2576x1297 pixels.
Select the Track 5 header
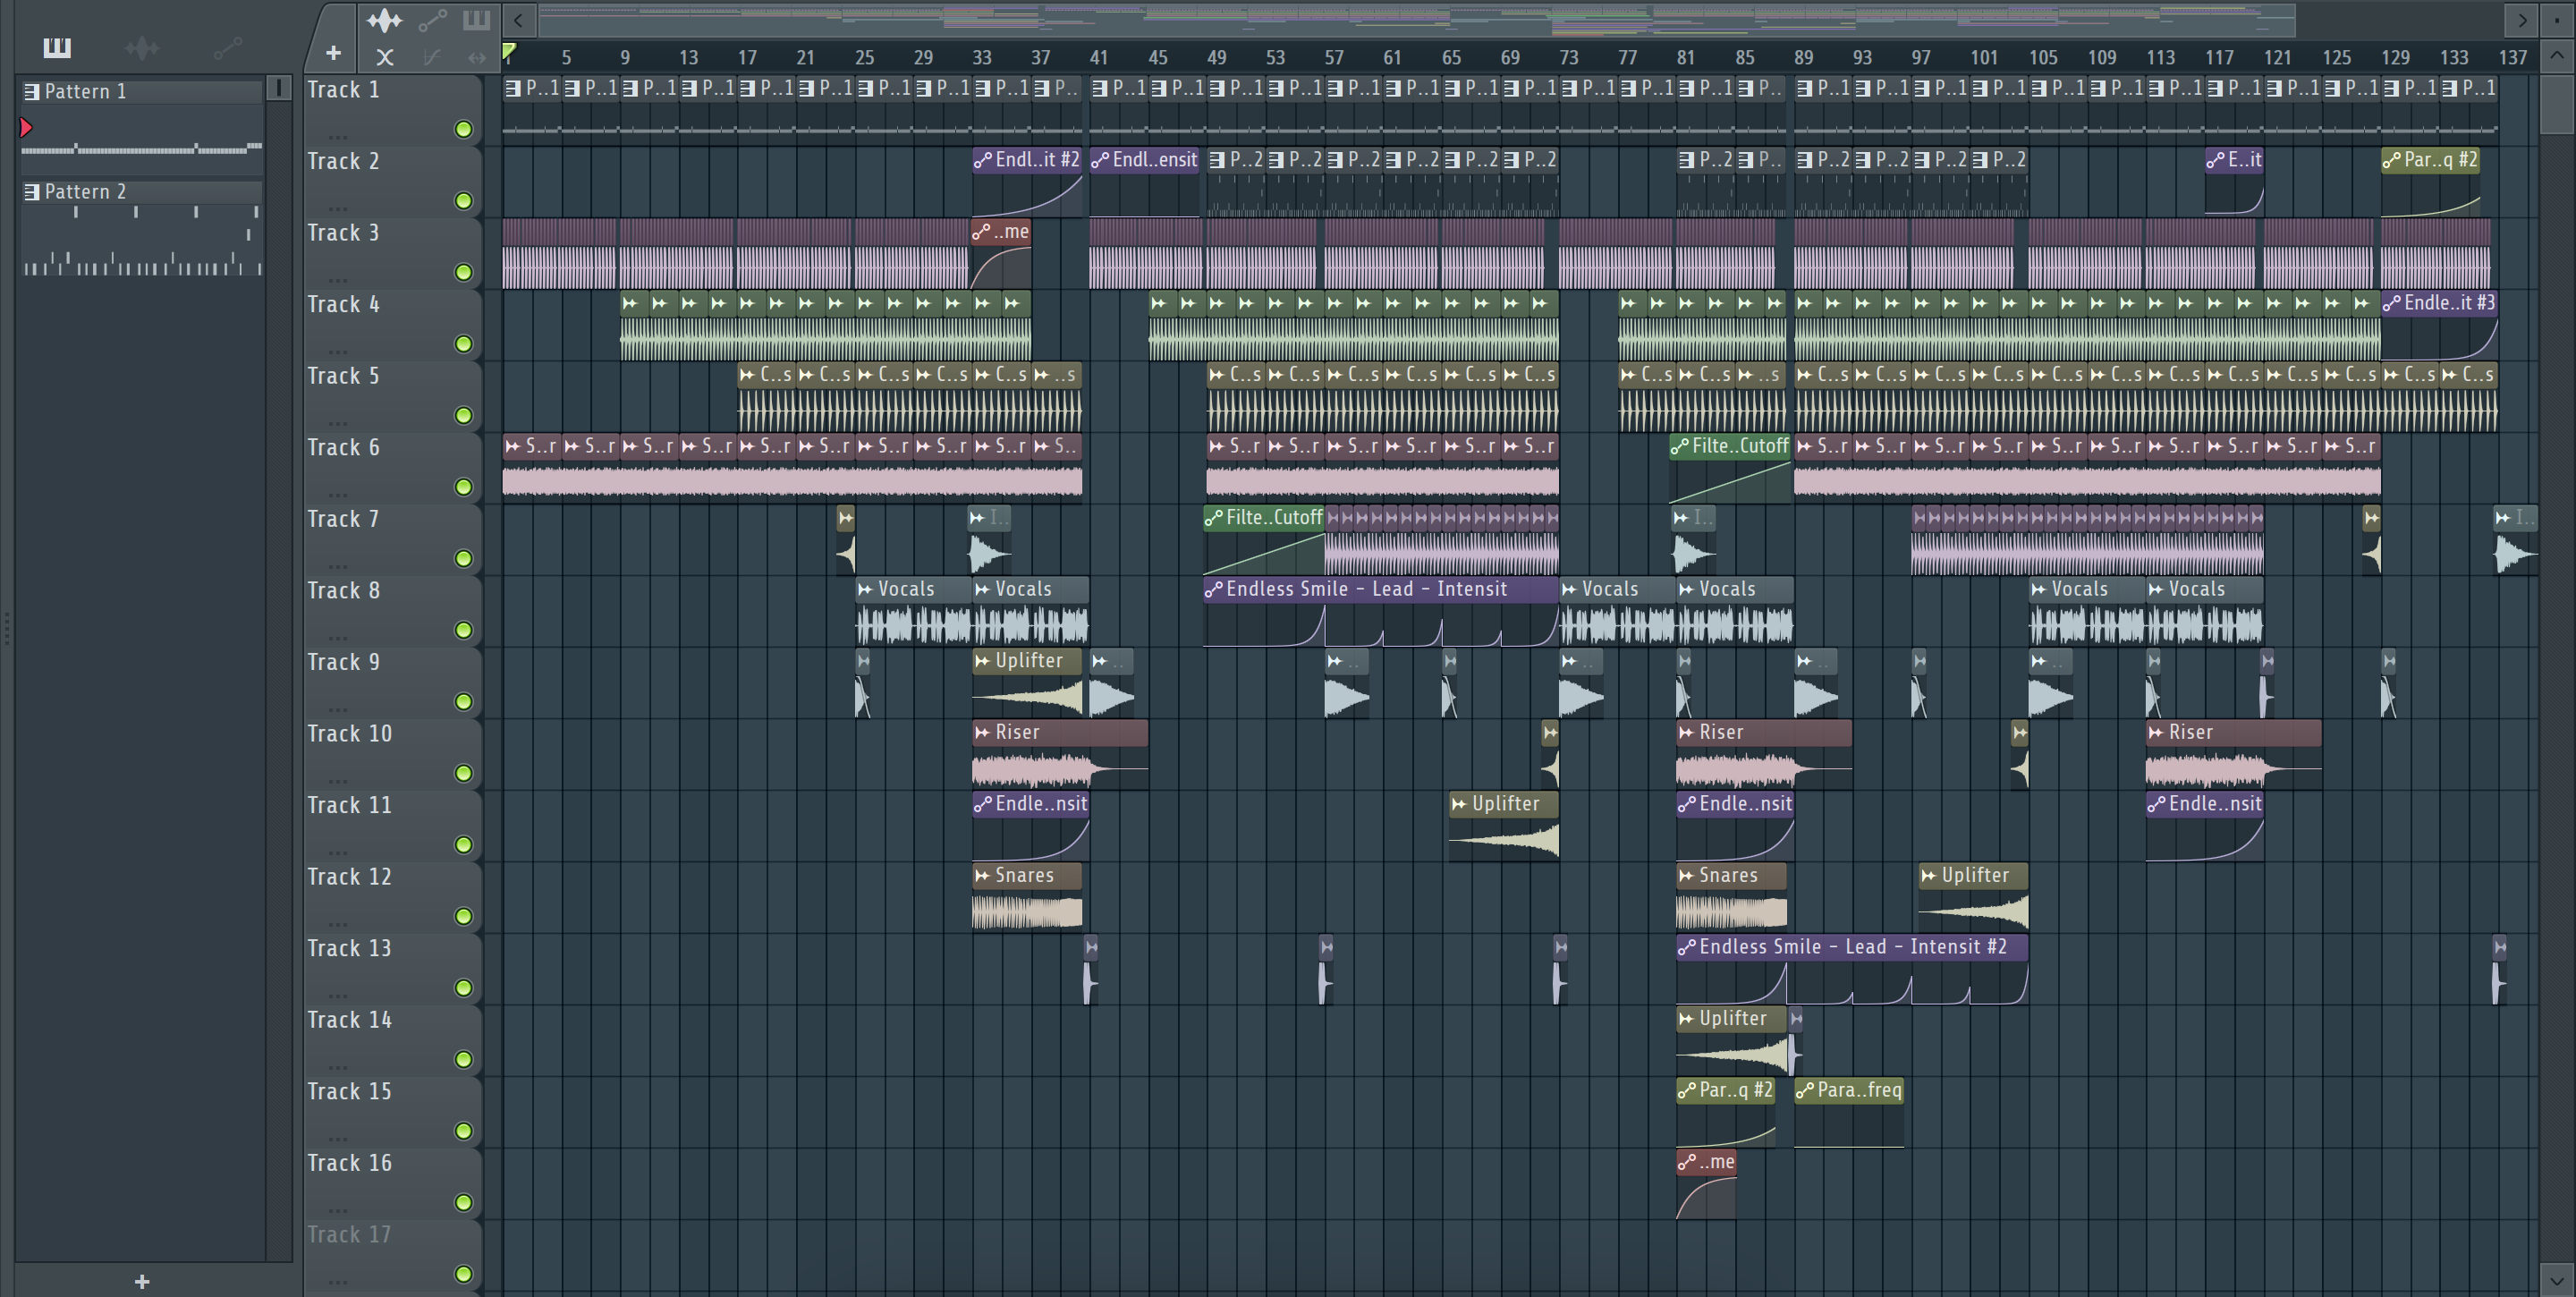coord(392,397)
